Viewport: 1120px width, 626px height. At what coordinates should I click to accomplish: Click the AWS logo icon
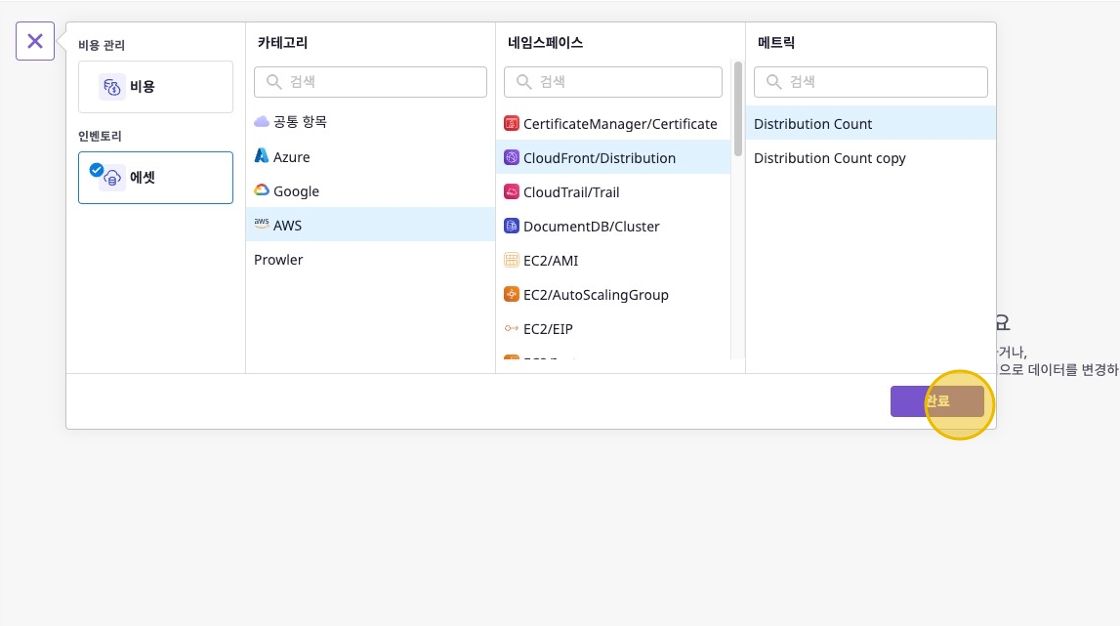coord(262,225)
